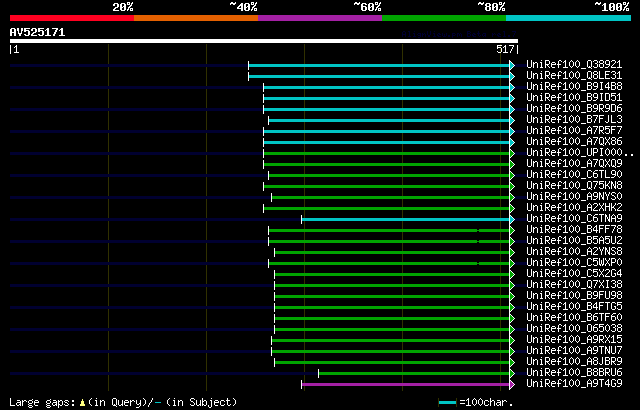Click the UniRef100_A2XHK2 label
640x410 pixels.
tap(574, 208)
